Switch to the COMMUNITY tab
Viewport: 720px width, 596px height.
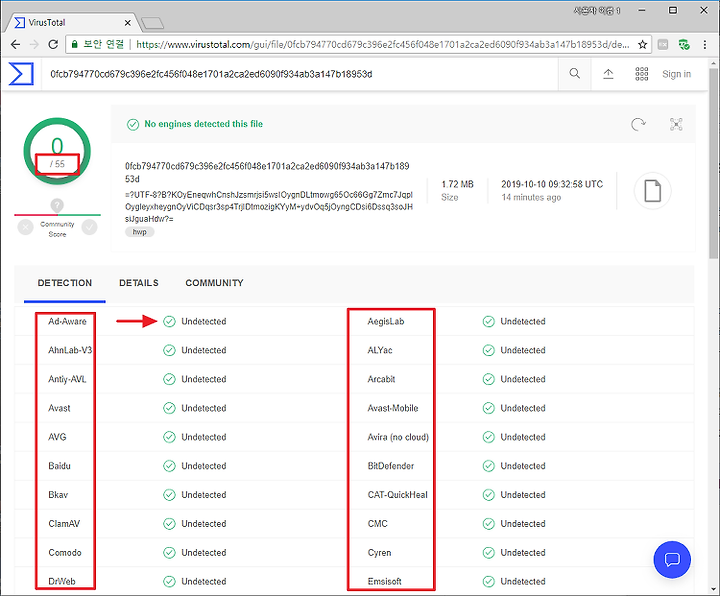pos(214,283)
